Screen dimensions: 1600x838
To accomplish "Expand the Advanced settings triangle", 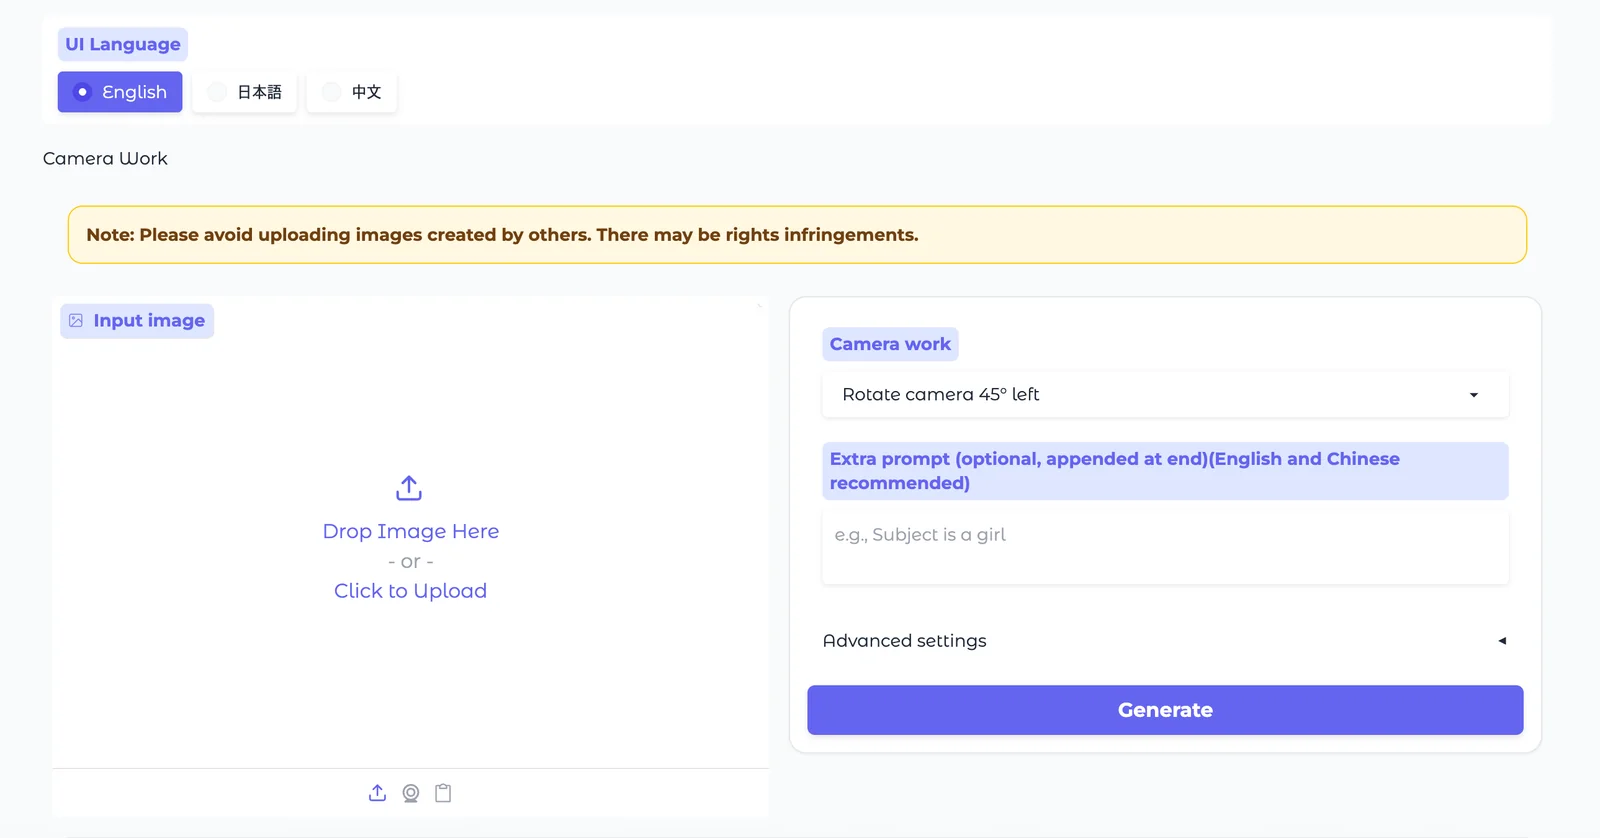I will (1502, 641).
